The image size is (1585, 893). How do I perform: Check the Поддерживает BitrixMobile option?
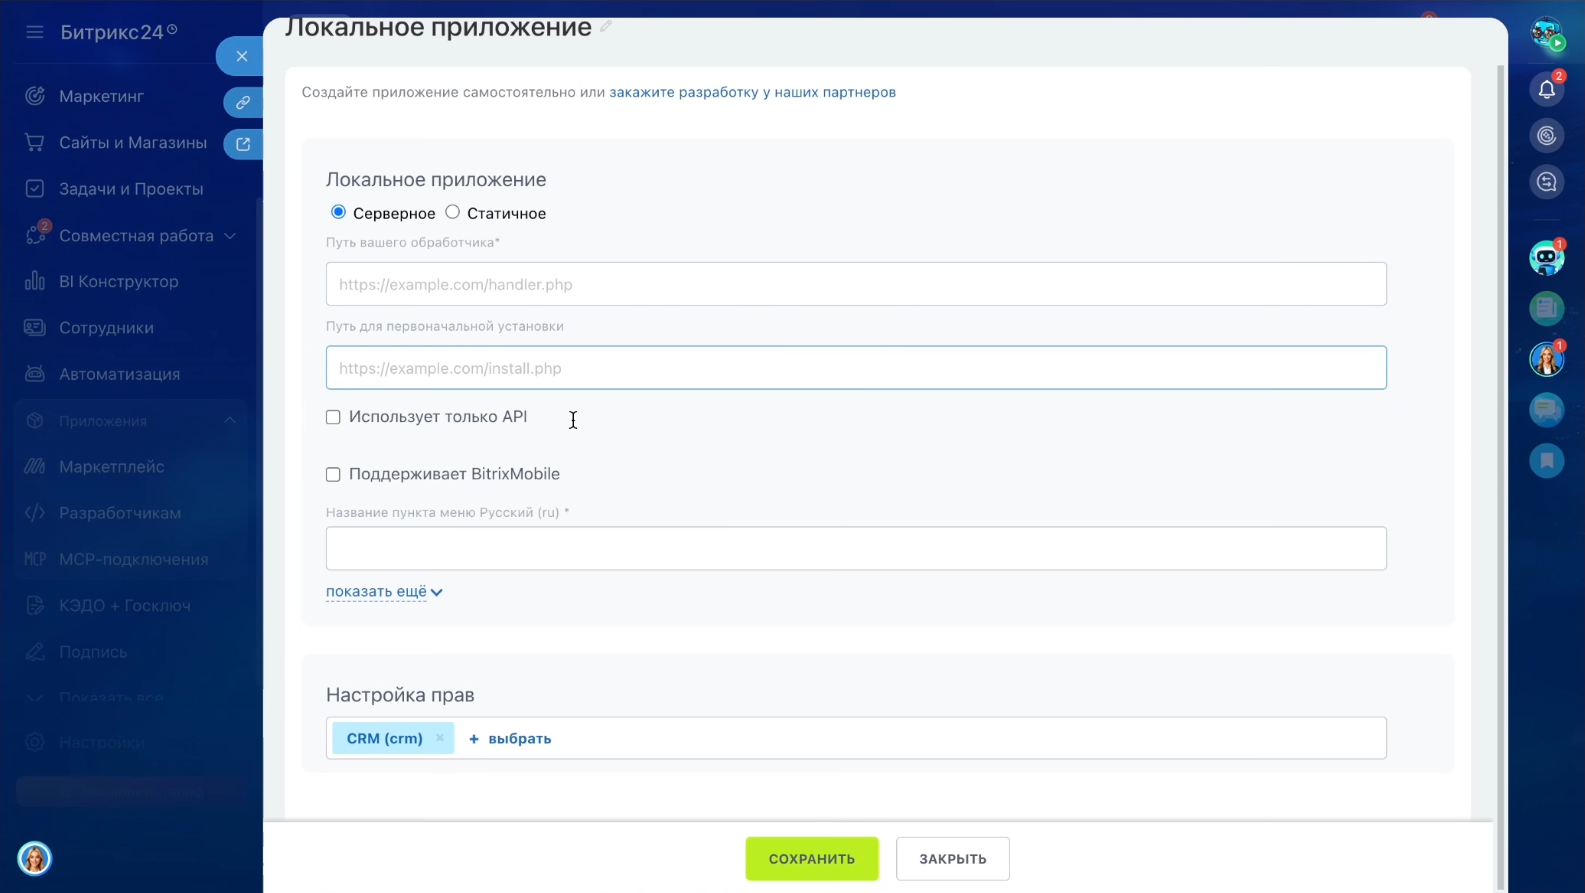pyautogui.click(x=333, y=475)
